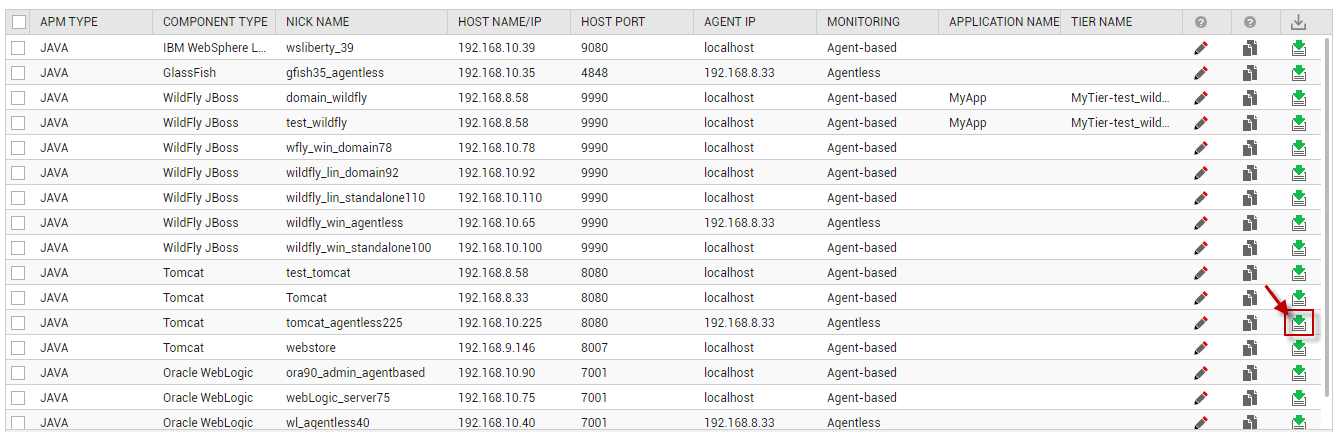The image size is (1338, 432).
Task: Click the MONITORING column header
Action: point(863,22)
